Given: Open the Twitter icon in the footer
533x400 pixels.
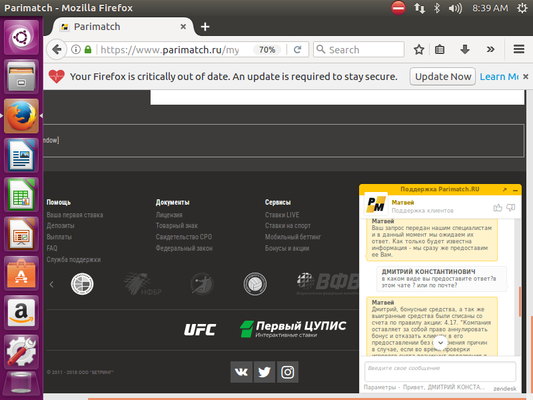Looking at the screenshot, I should pos(264,372).
